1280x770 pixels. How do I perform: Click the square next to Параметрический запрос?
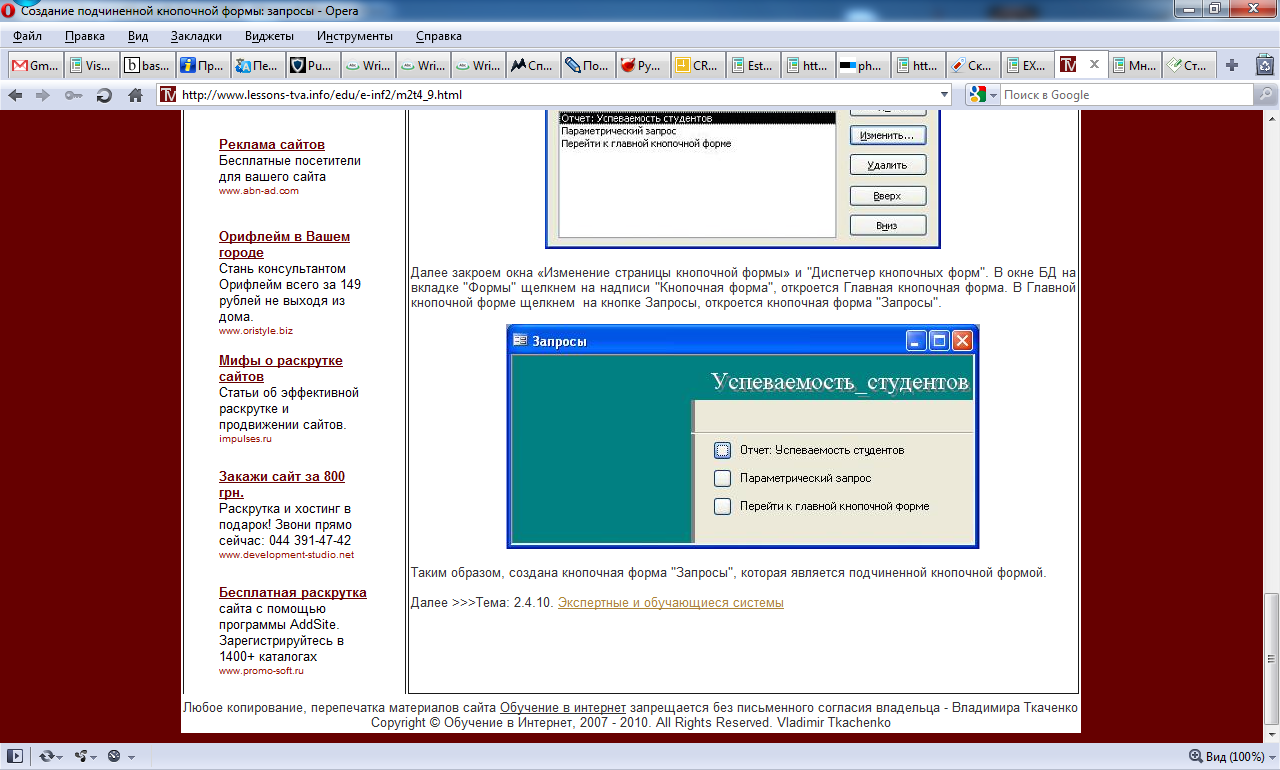click(723, 478)
